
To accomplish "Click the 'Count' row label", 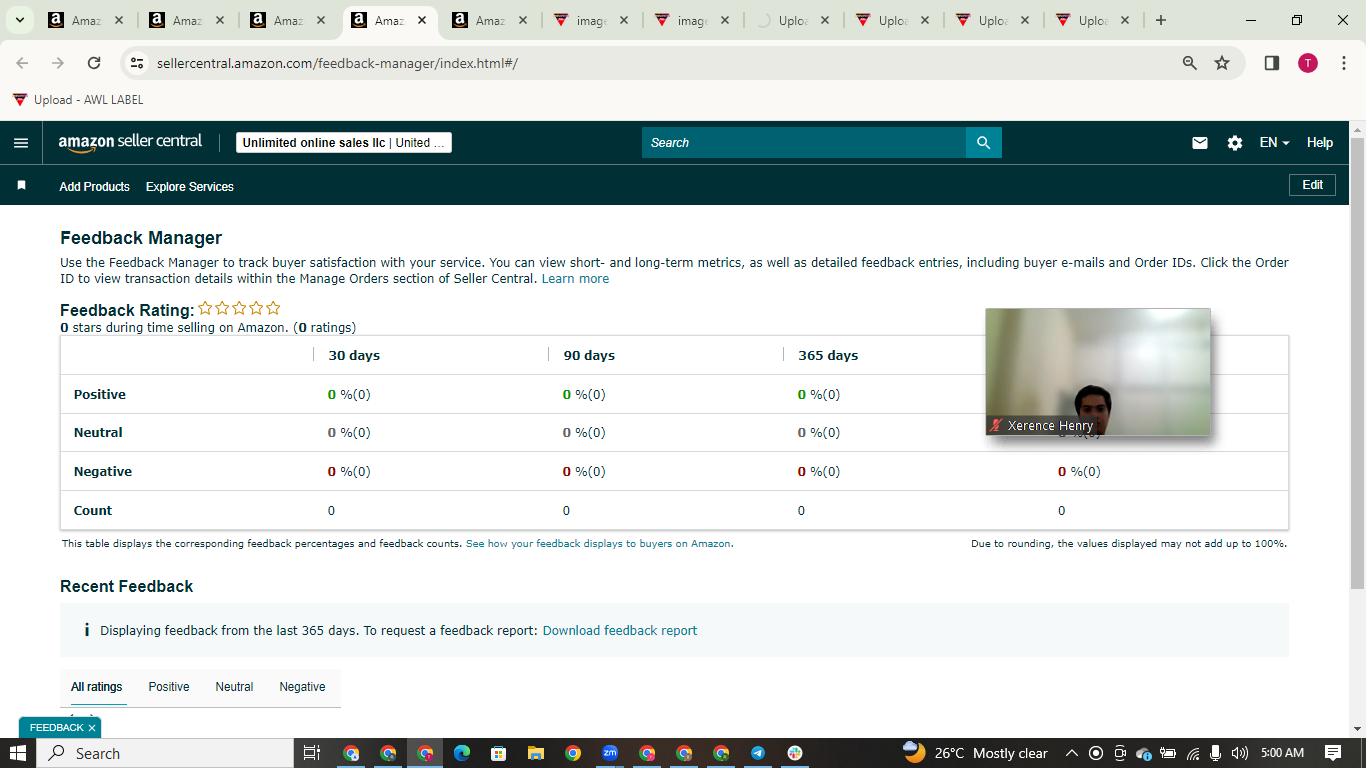I will click(93, 511).
